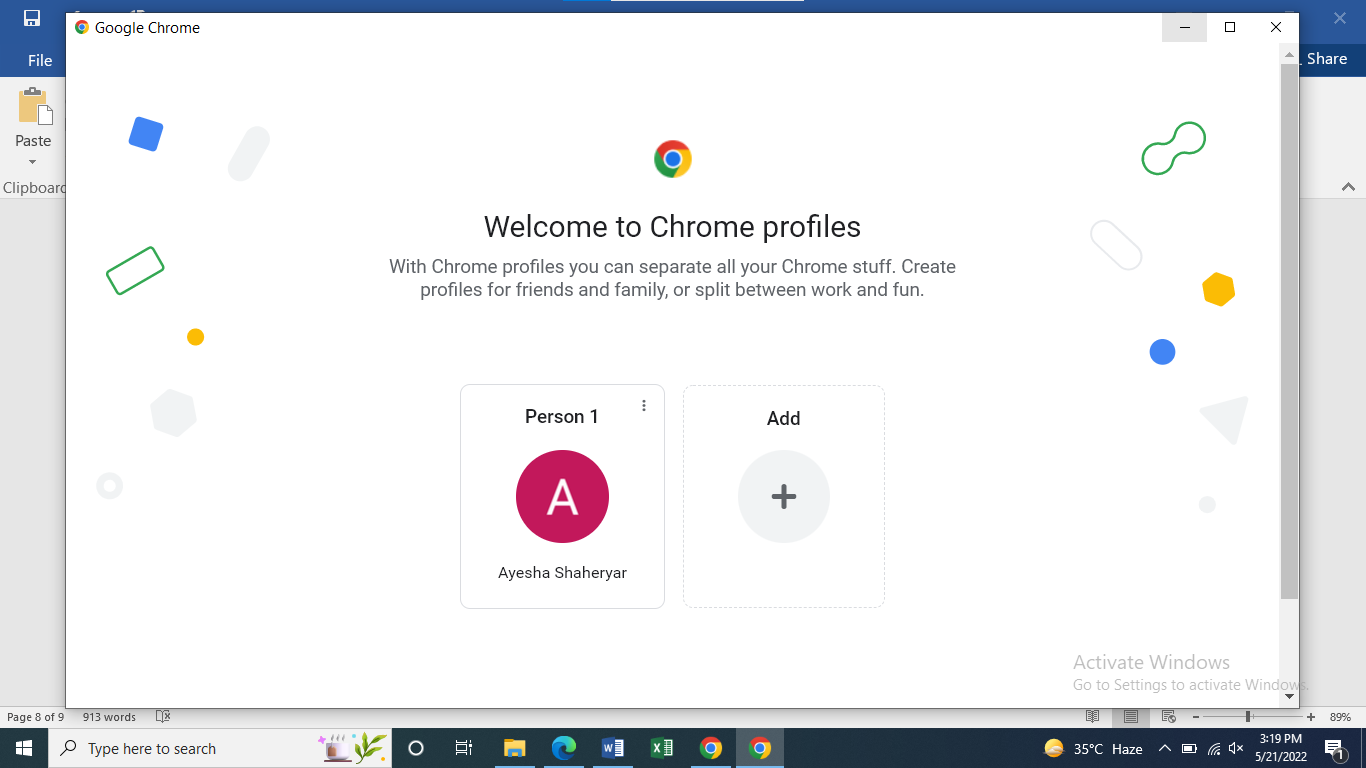
Task: Open the File tab in Word
Action: [x=40, y=61]
